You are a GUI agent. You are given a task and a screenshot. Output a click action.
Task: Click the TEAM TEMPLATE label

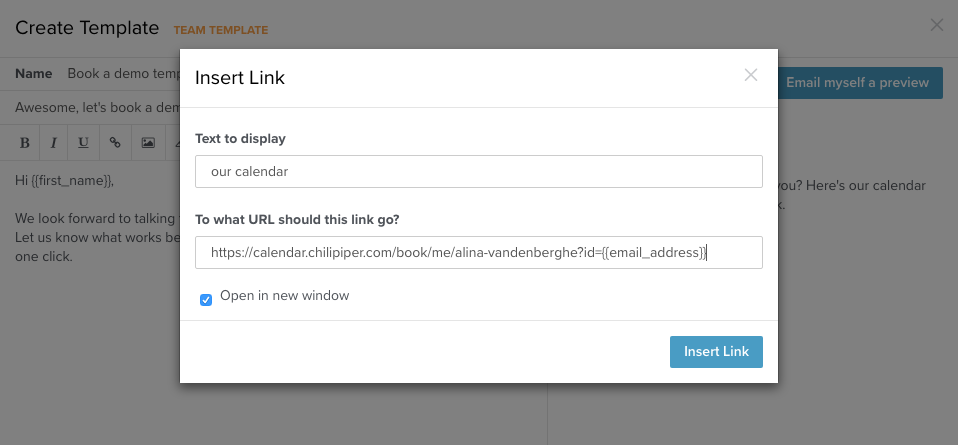221,30
